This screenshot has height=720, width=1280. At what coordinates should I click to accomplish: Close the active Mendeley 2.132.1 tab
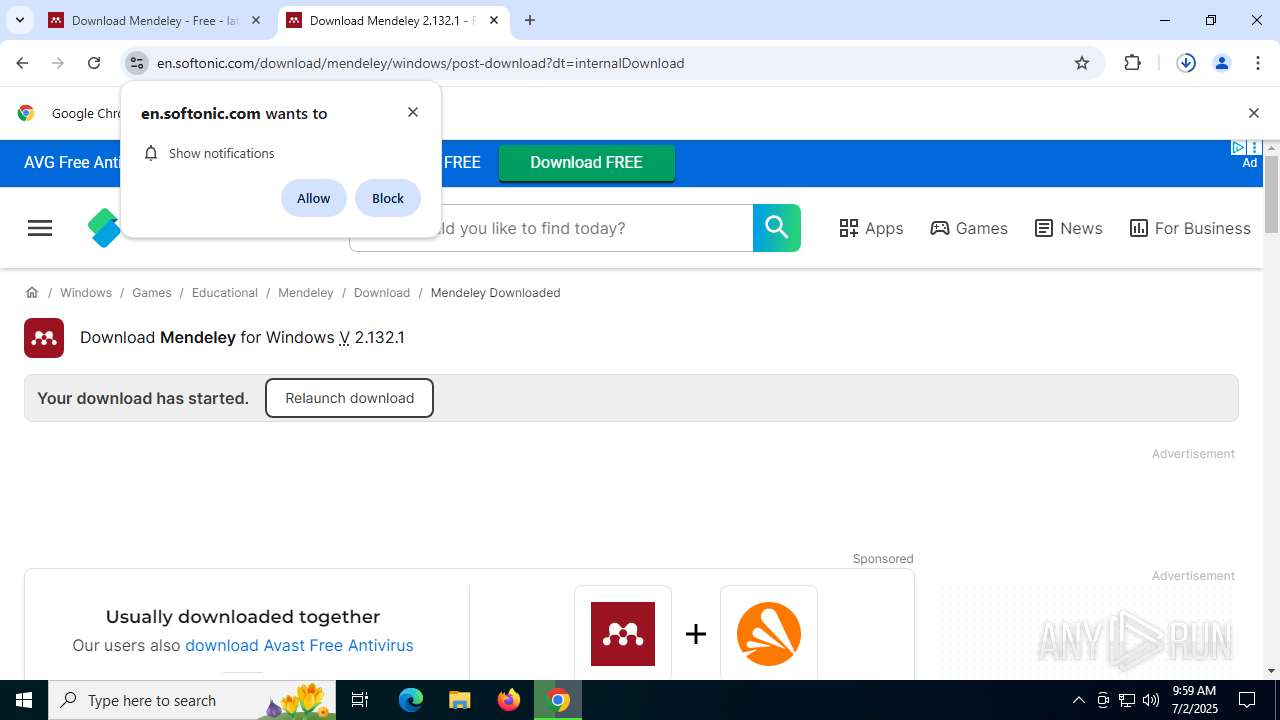(x=494, y=20)
